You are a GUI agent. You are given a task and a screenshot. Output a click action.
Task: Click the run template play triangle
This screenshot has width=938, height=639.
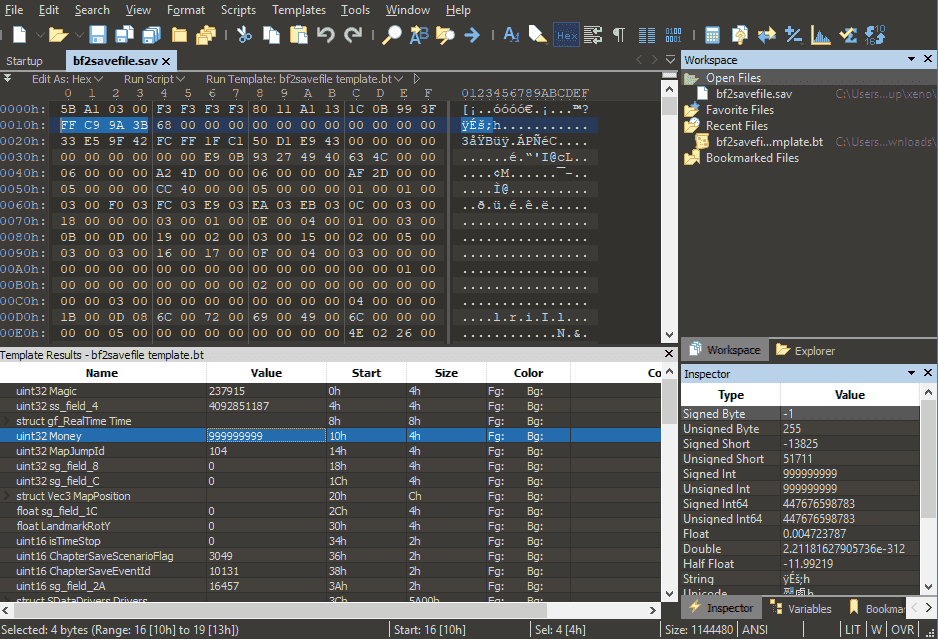click(x=416, y=79)
